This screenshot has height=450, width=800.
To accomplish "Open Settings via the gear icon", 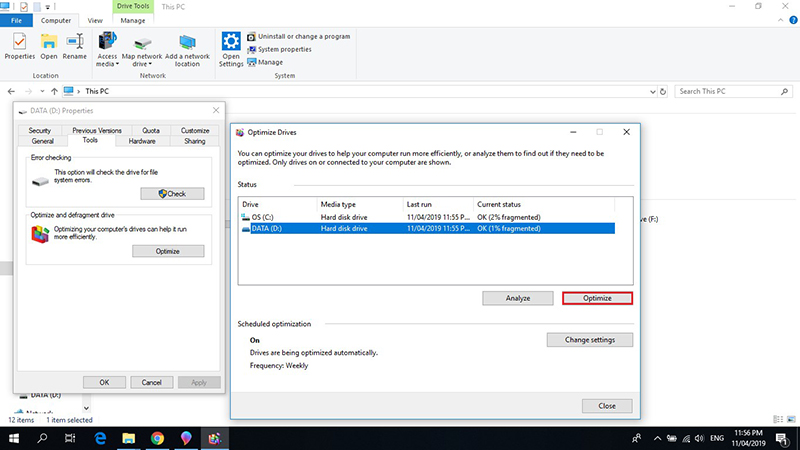I will 231,46.
